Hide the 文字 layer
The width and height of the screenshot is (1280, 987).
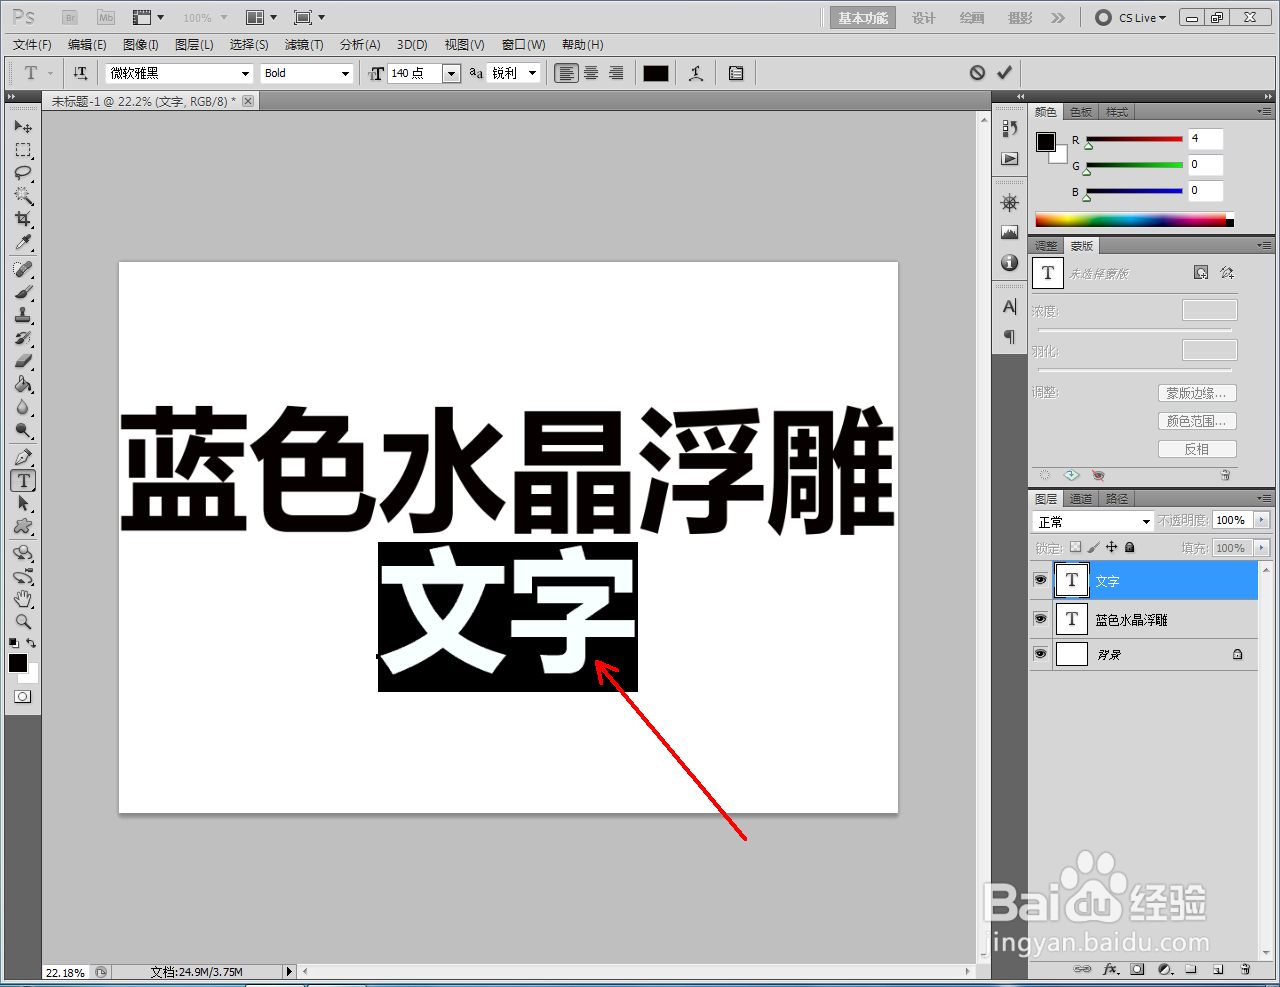[x=1040, y=580]
